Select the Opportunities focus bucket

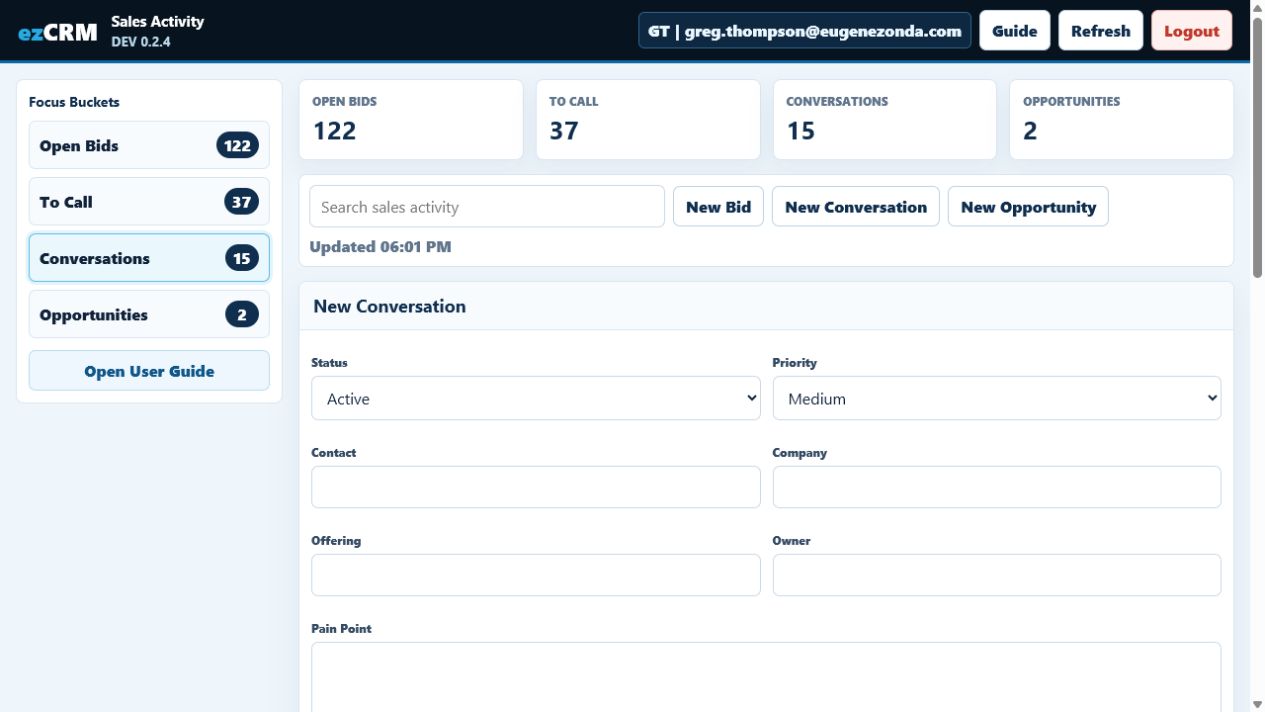click(149, 315)
